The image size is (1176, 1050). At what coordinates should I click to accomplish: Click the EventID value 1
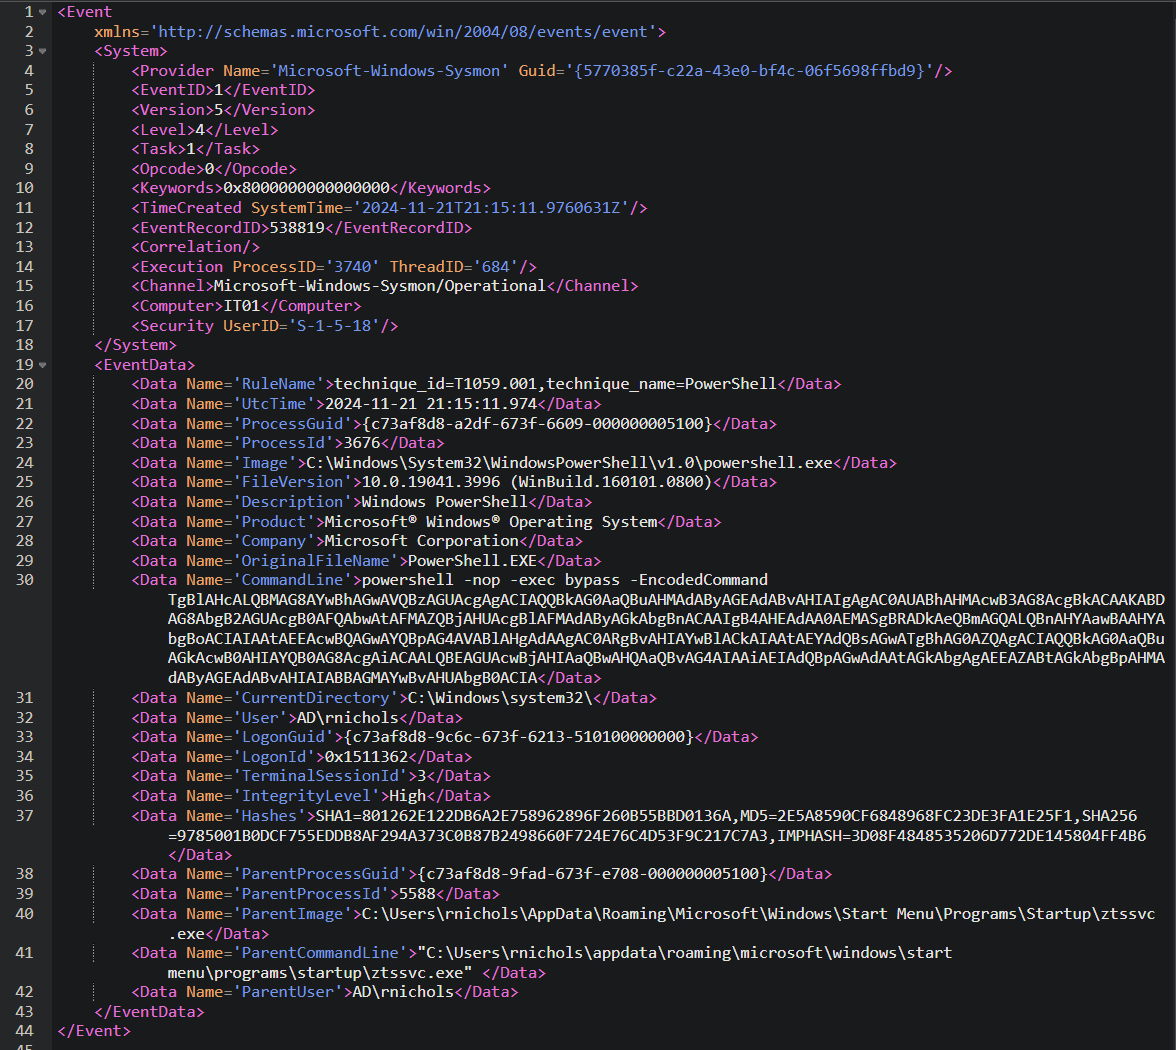(218, 90)
